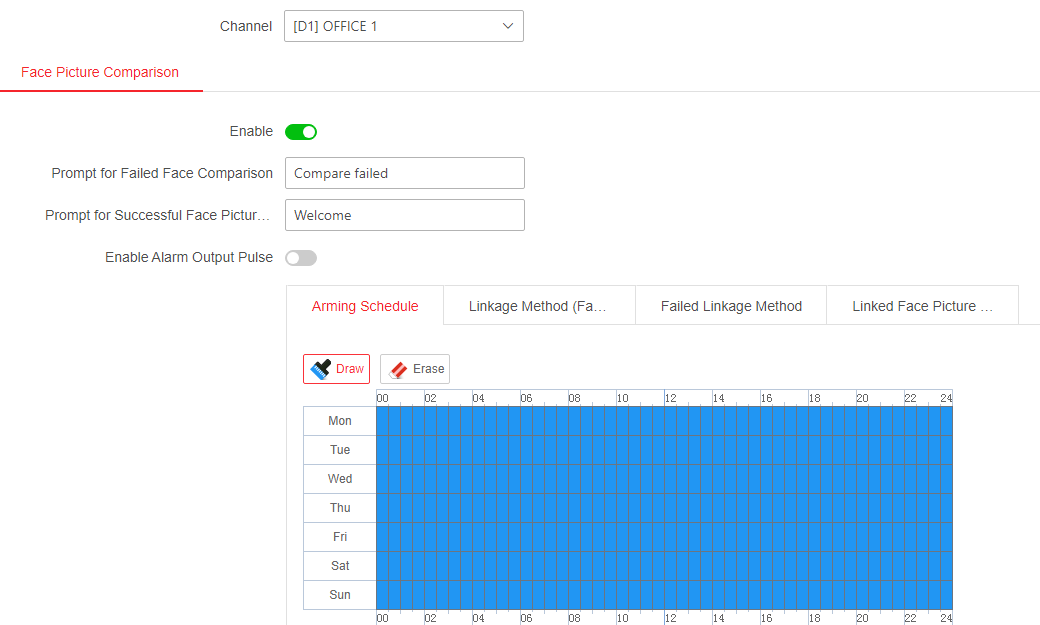Go to Linked Face Picture tab
Image resolution: width=1040 pixels, height=625 pixels.
pyautogui.click(x=922, y=306)
